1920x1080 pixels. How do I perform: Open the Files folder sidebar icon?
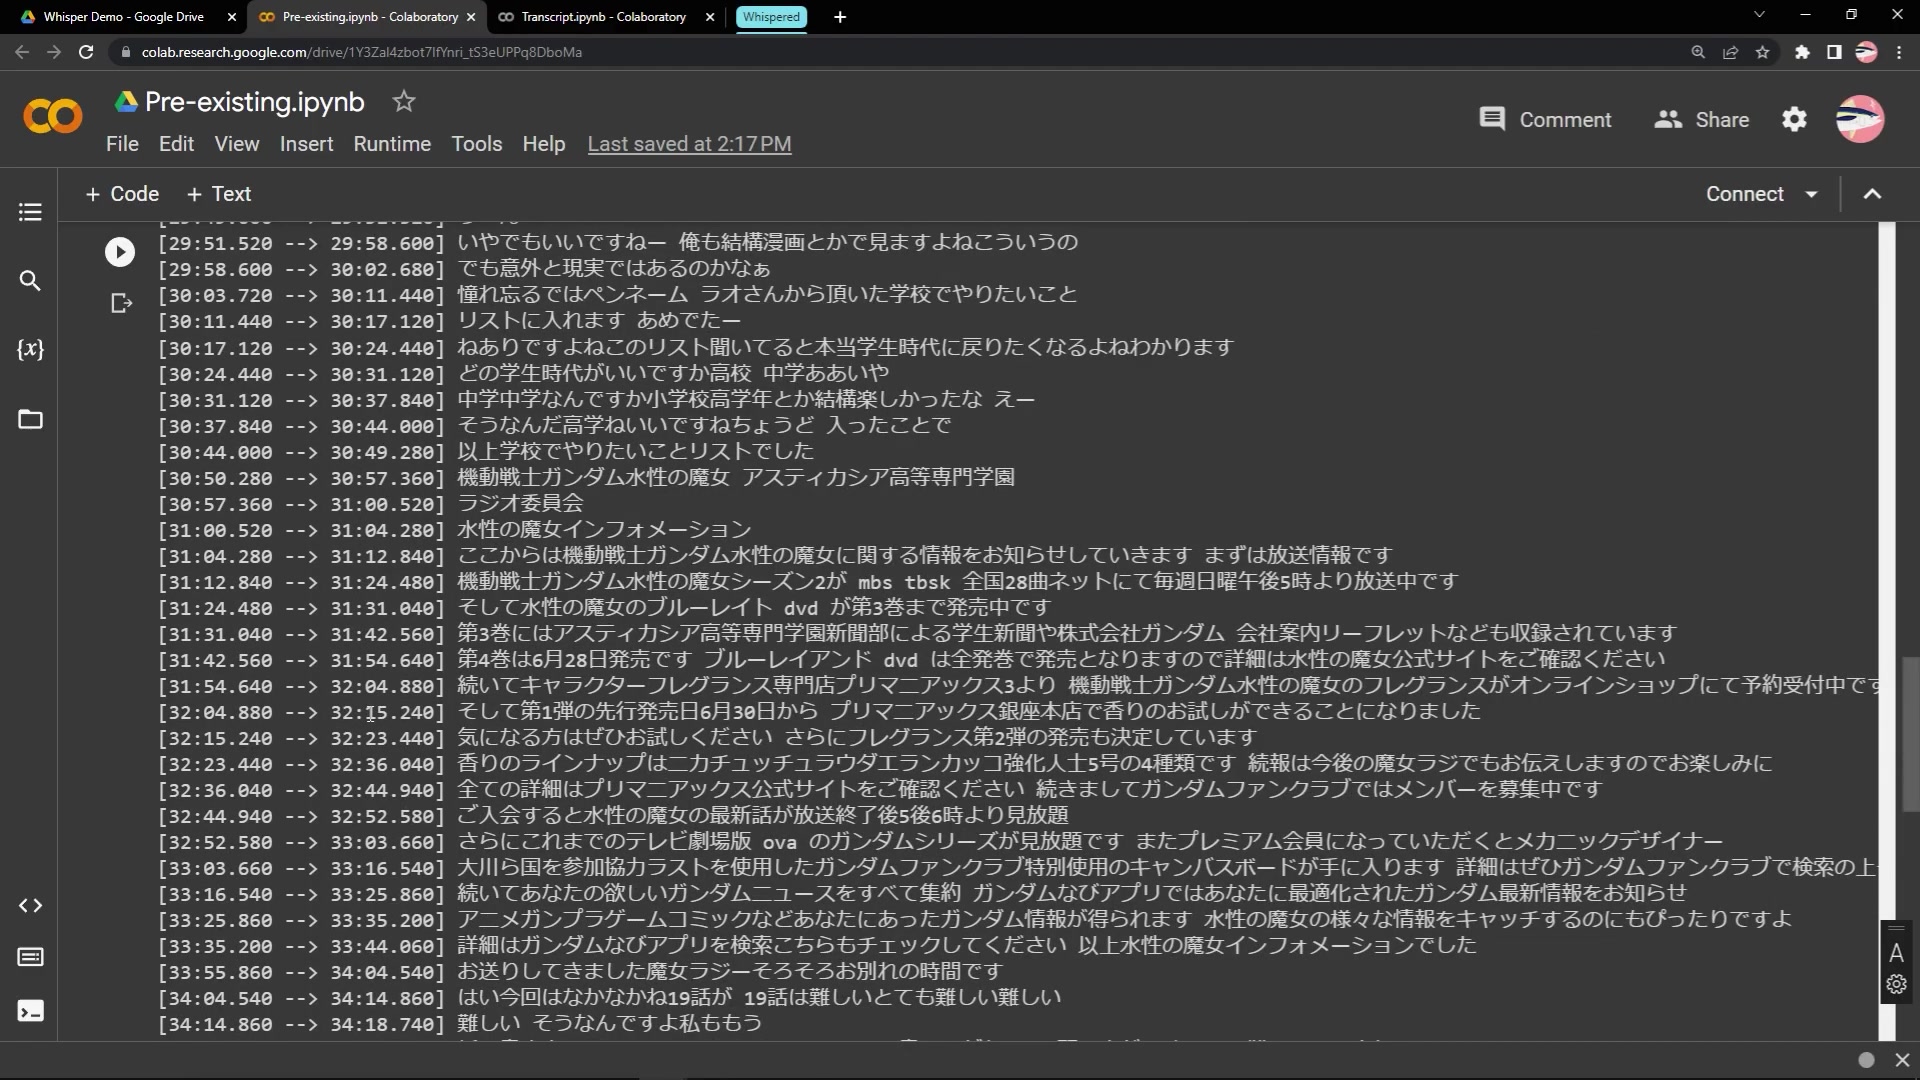(30, 419)
